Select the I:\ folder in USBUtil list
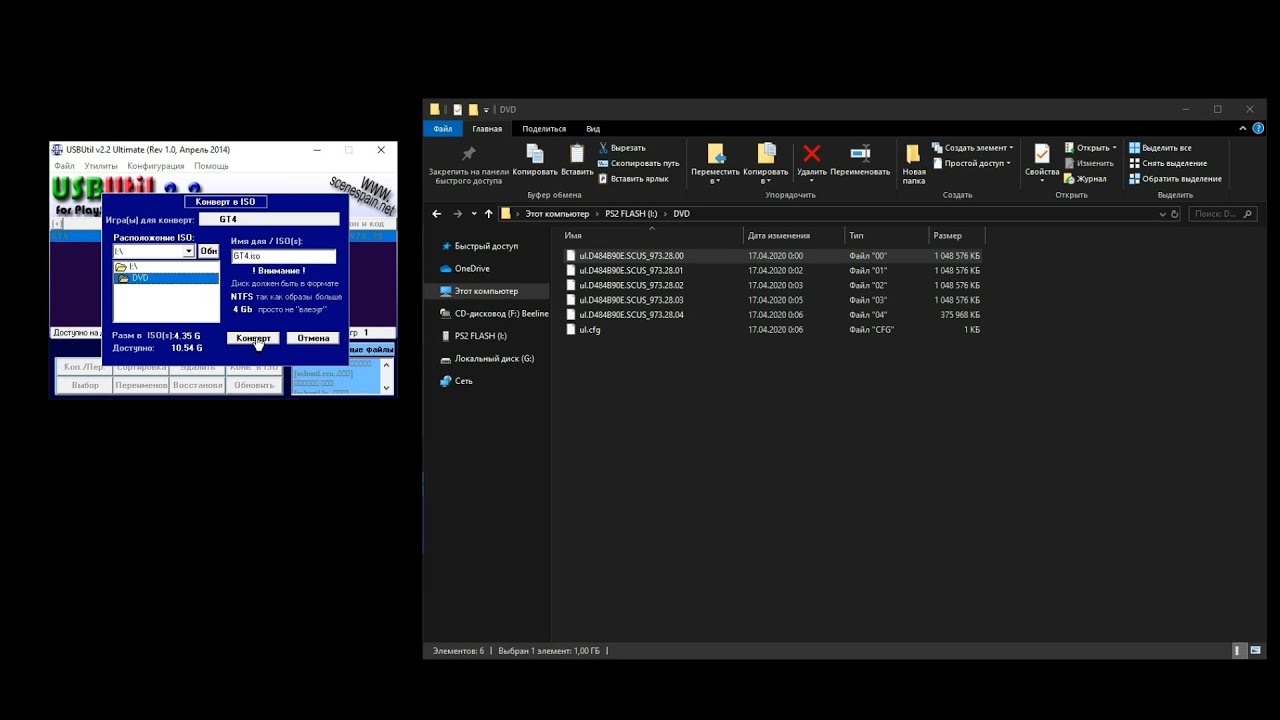Screen dimensions: 1280x720 [x=166, y=267]
